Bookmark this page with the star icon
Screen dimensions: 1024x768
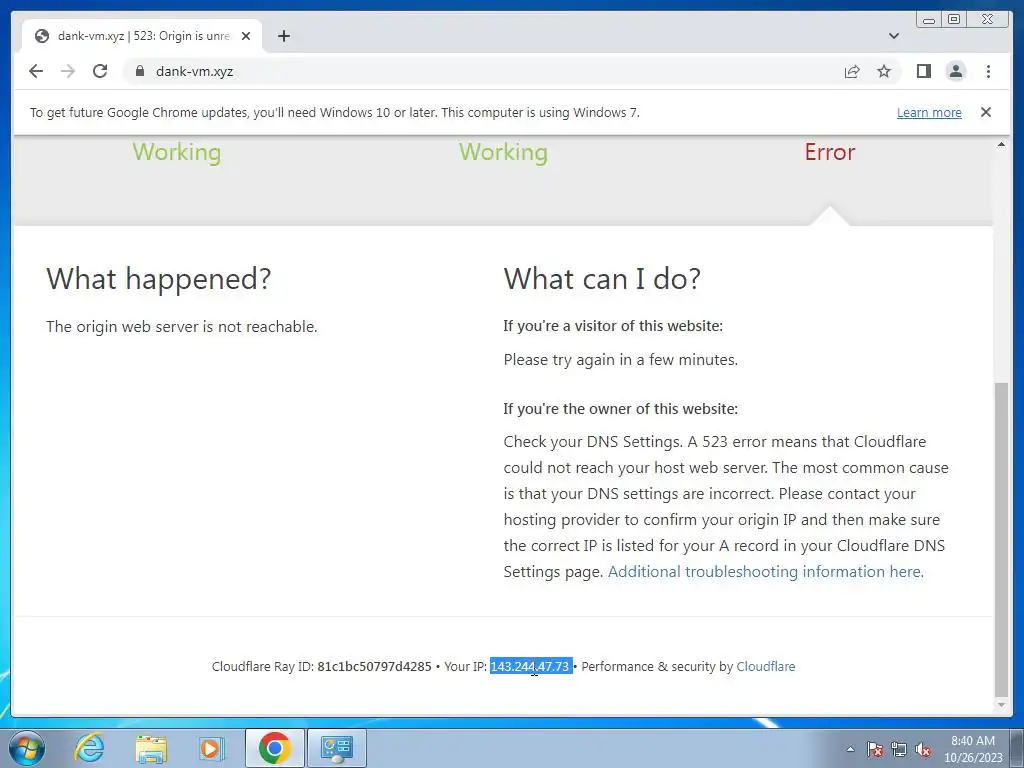(x=884, y=71)
